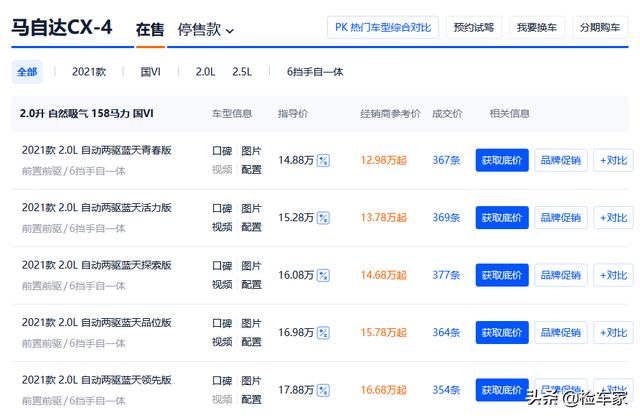Filter by 2.0L engine
The image size is (640, 418).
(x=205, y=72)
